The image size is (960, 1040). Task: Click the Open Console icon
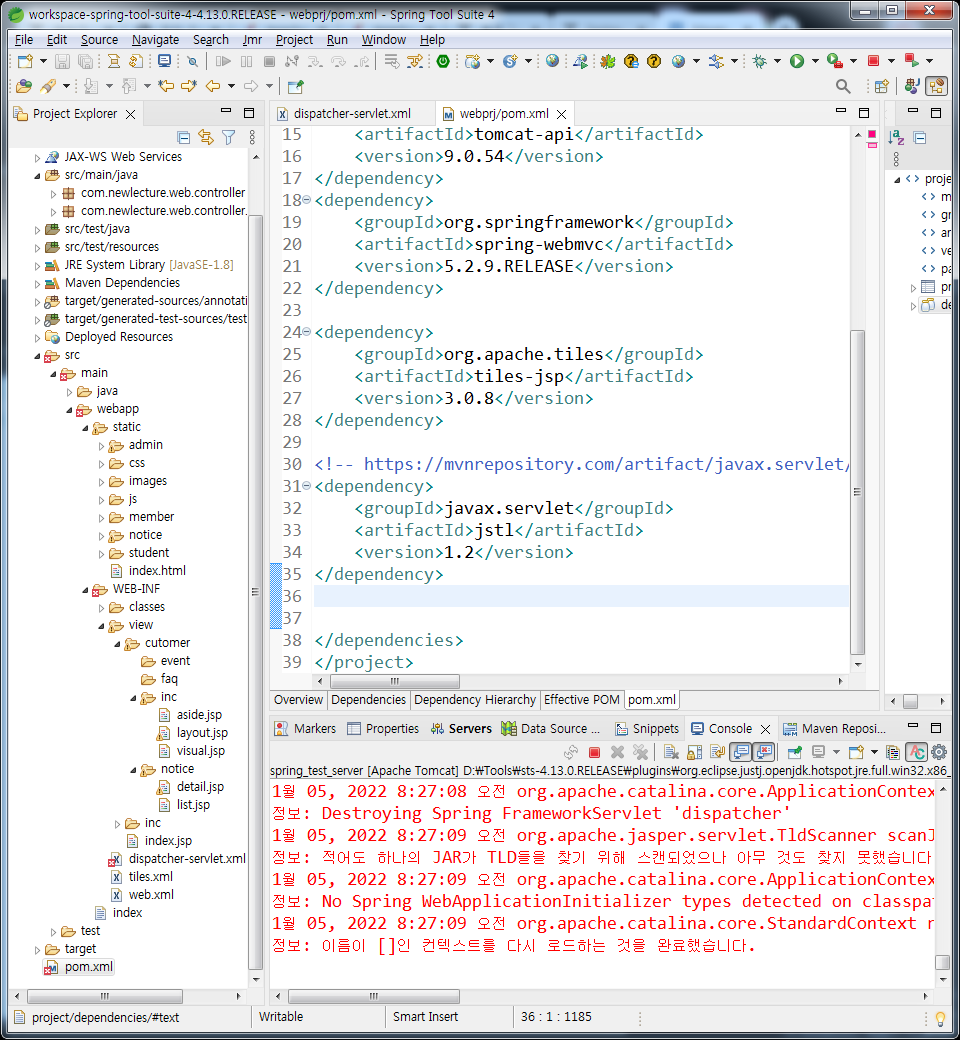coord(856,752)
